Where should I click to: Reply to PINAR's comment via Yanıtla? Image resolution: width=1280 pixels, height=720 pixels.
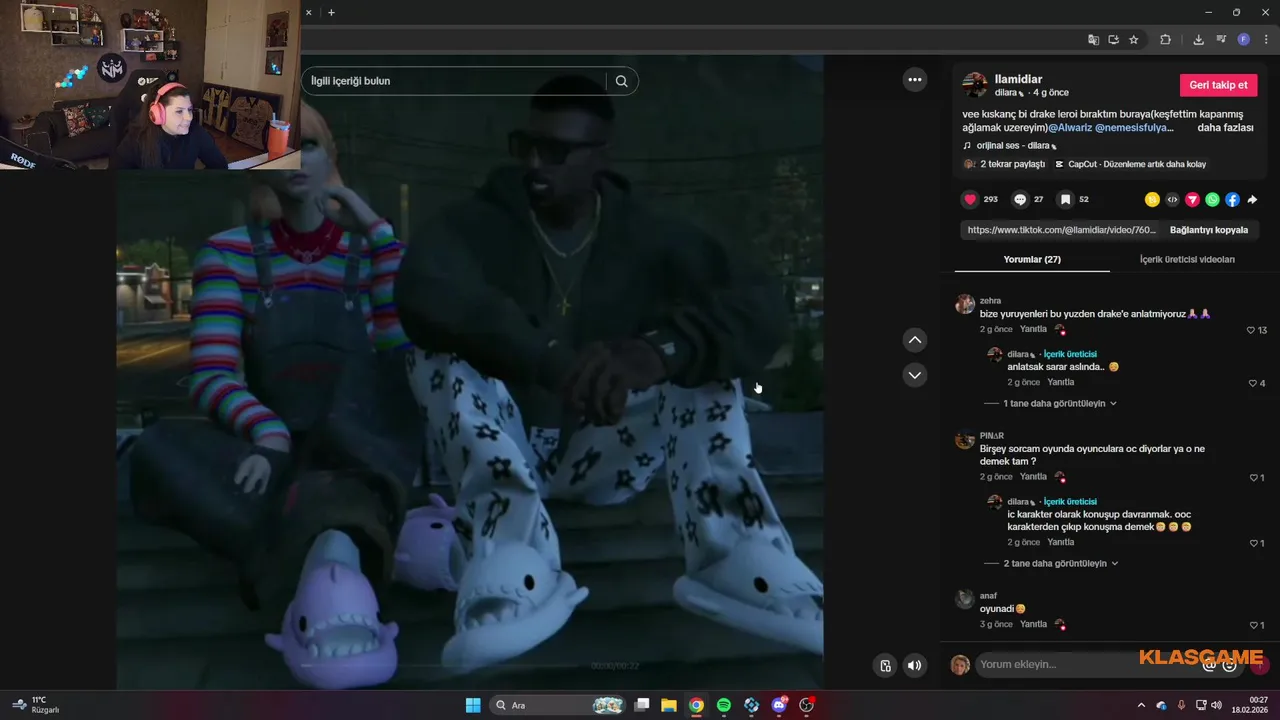coord(1033,477)
